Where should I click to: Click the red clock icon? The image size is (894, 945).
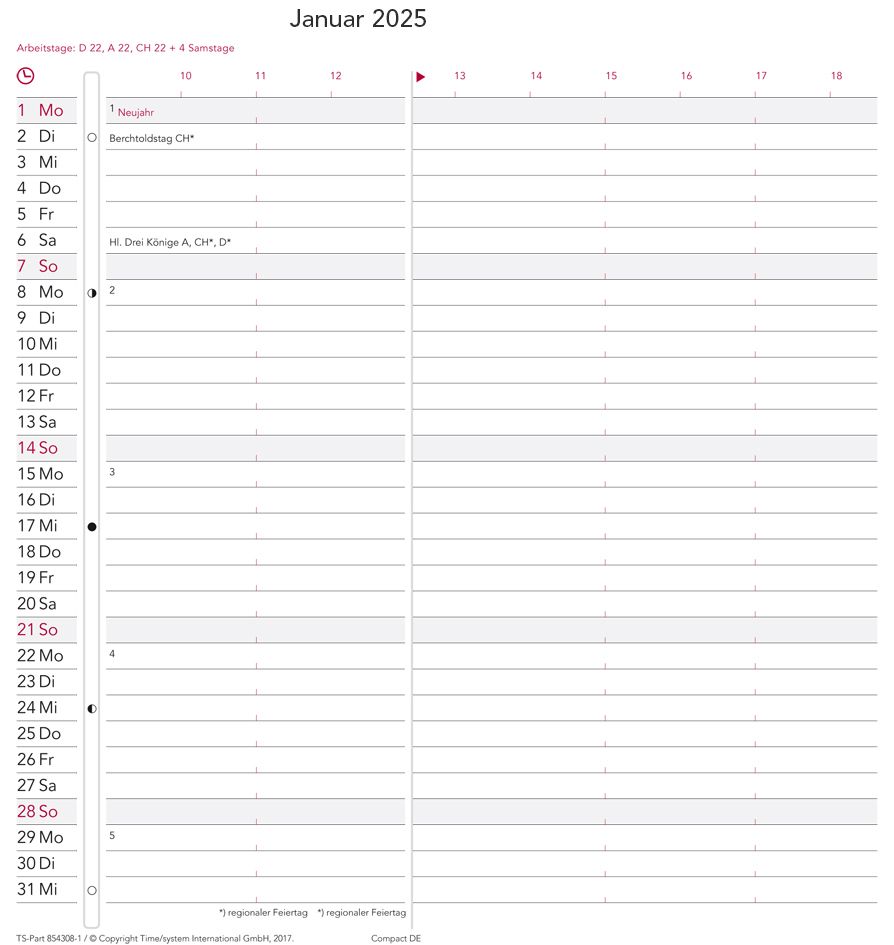click(x=25, y=76)
